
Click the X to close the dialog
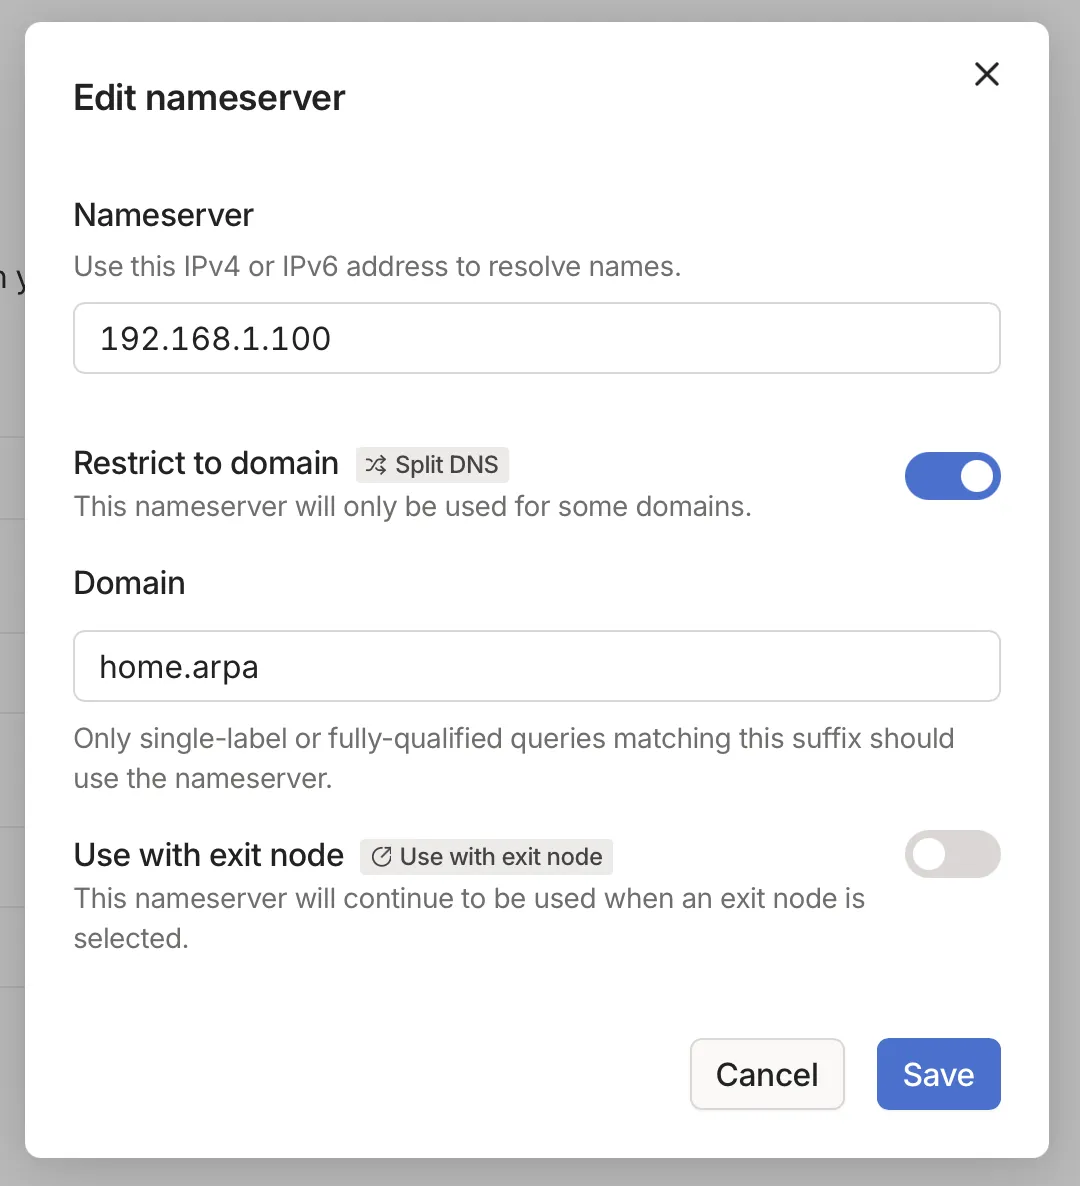tap(986, 74)
